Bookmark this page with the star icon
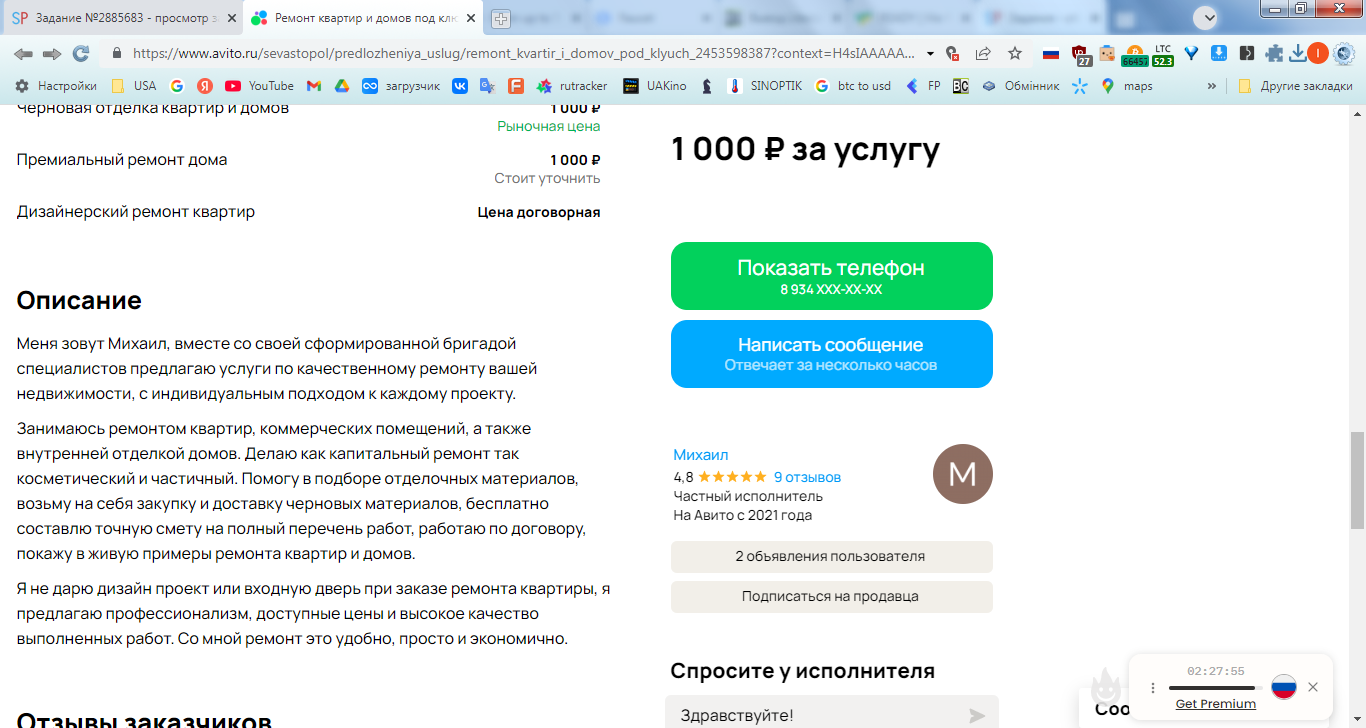 (x=1014, y=53)
